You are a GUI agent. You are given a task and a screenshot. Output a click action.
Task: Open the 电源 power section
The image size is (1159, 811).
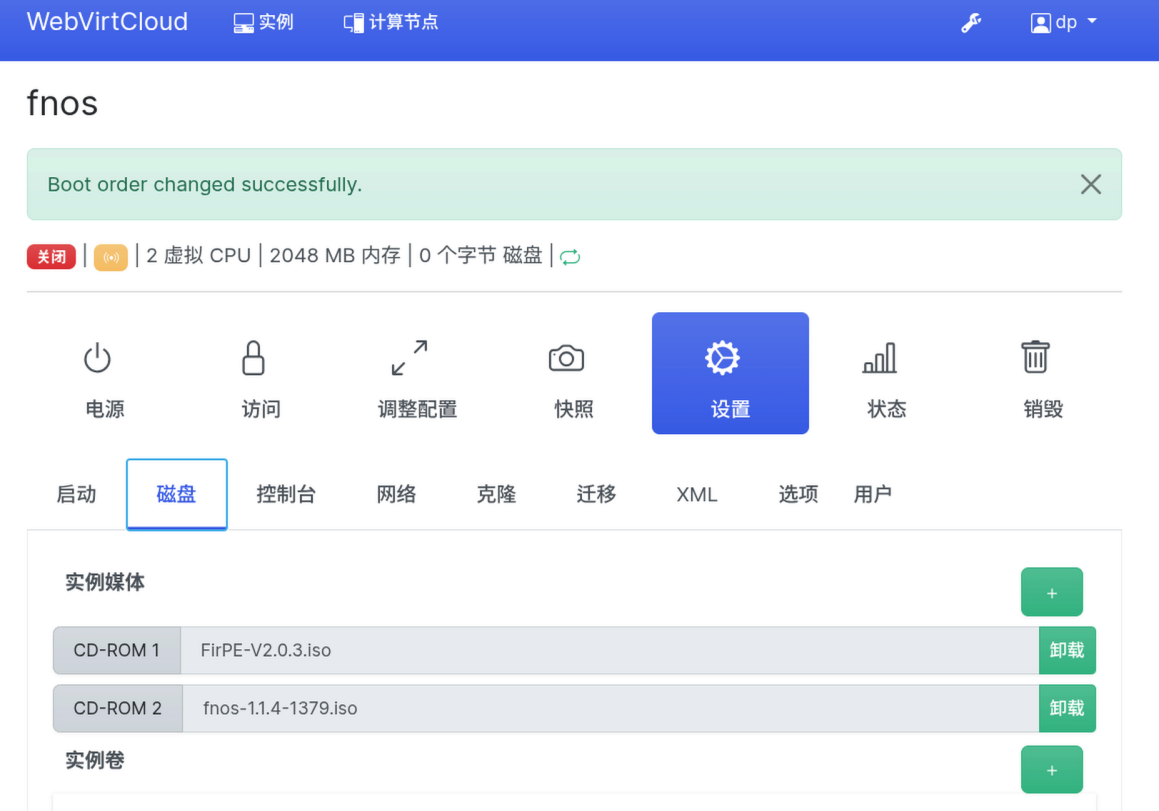105,373
